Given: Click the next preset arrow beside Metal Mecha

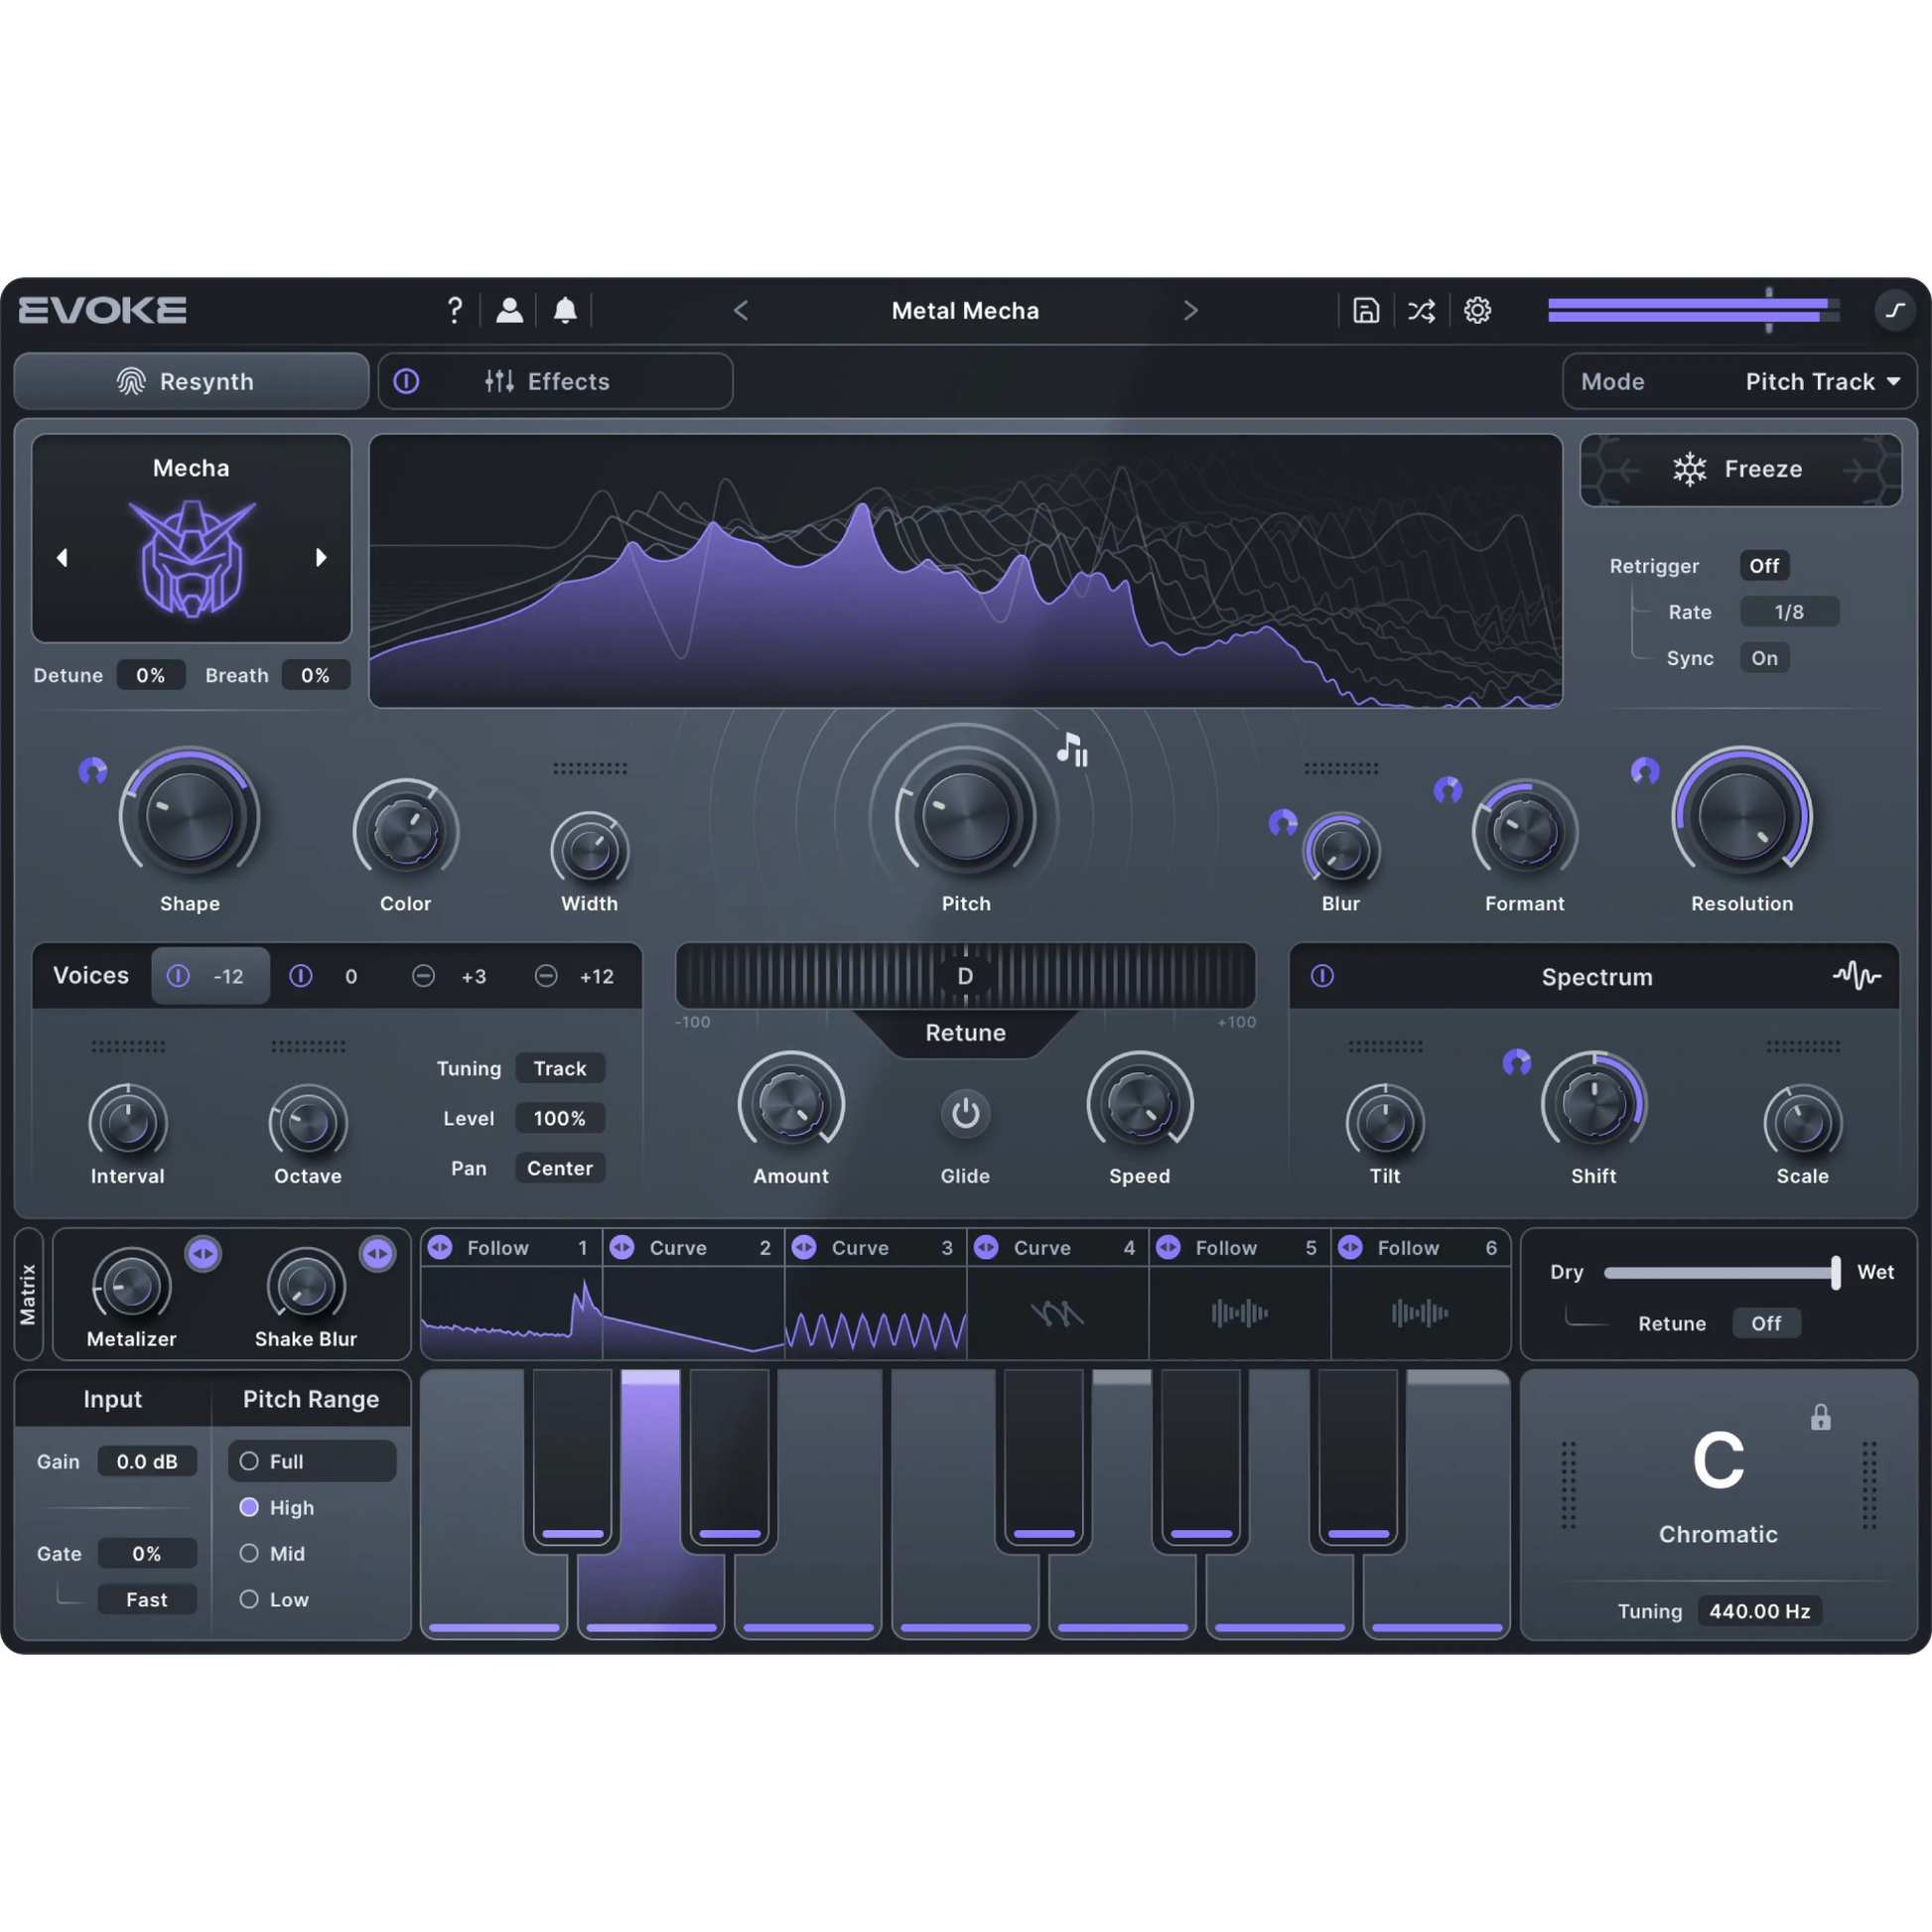Looking at the screenshot, I should click(1191, 310).
